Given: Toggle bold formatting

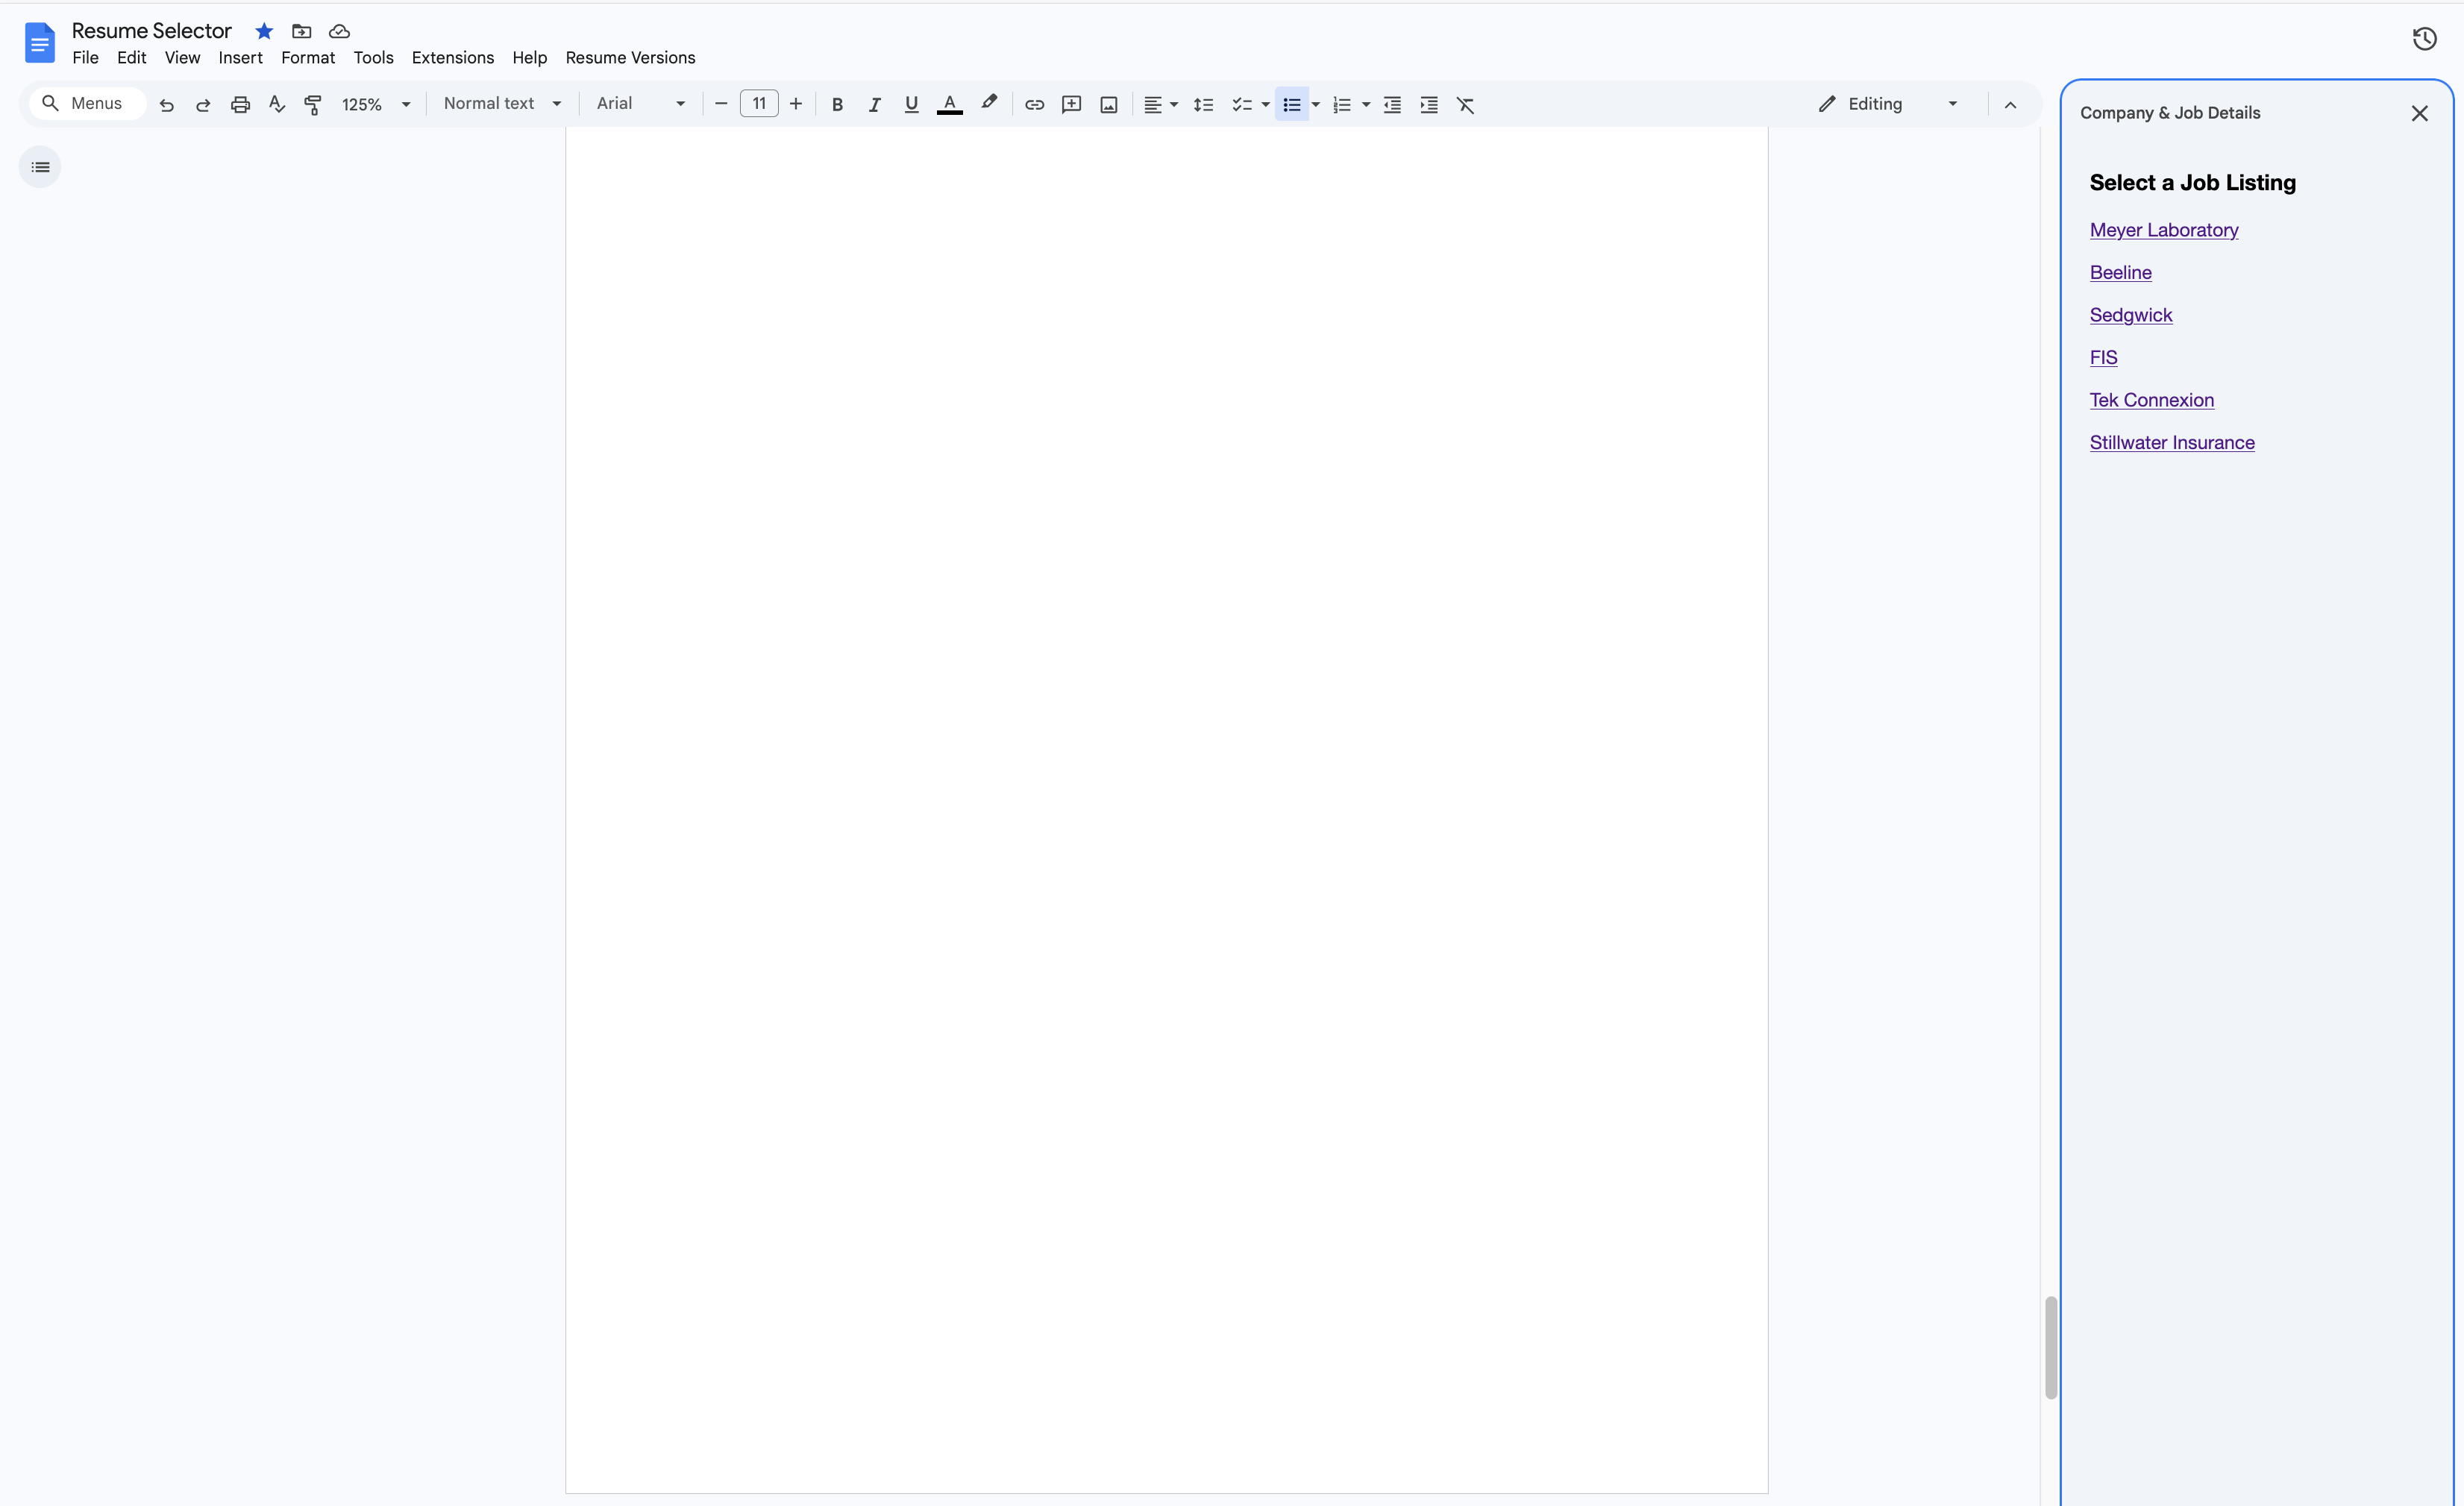Looking at the screenshot, I should 838,104.
